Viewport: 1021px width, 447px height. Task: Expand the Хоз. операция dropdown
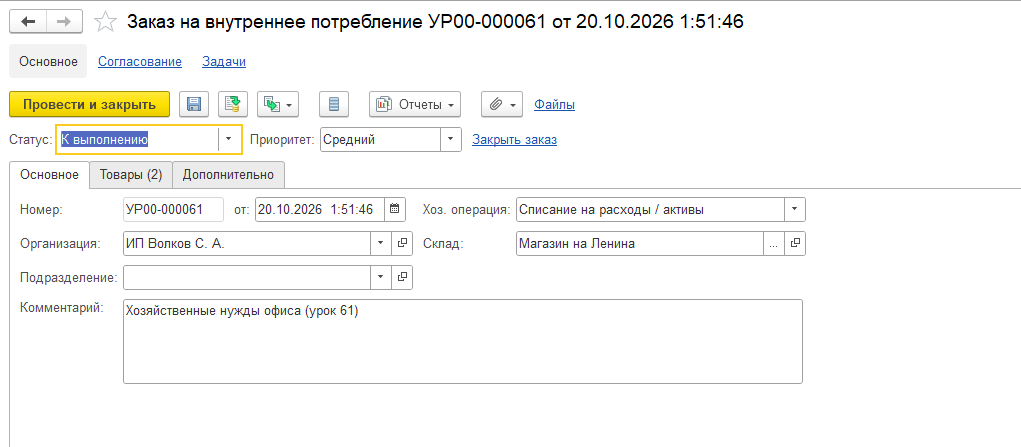794,209
